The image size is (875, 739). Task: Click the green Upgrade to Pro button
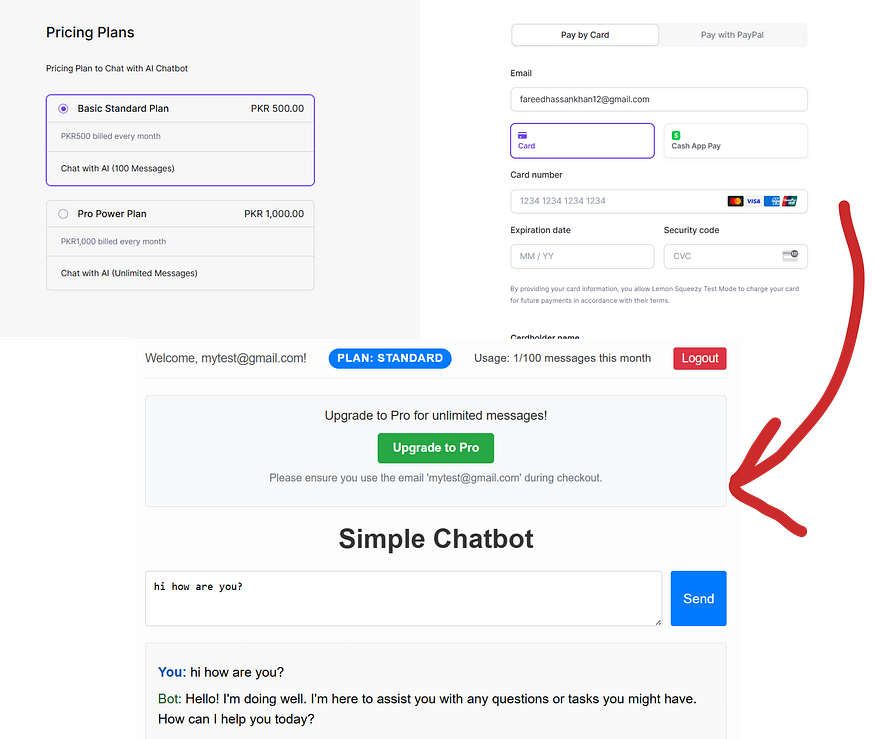tap(436, 448)
